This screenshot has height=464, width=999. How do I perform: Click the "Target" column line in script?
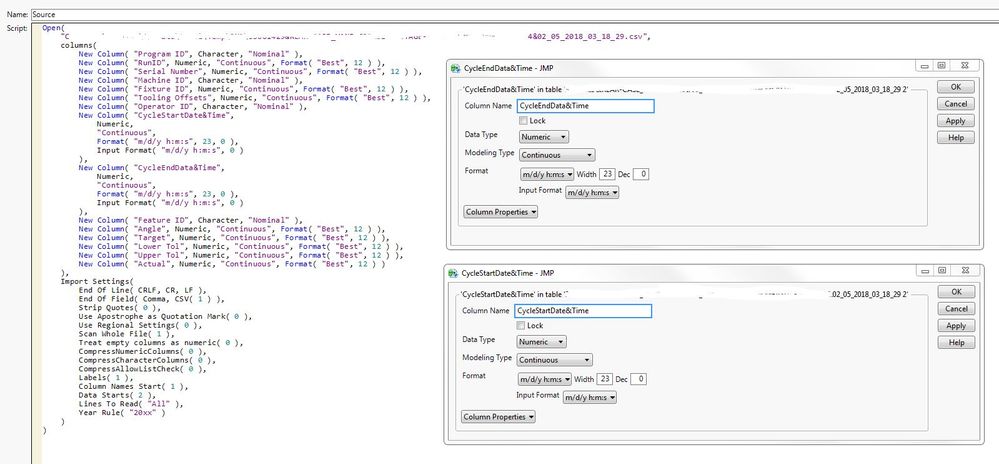pyautogui.click(x=234, y=238)
